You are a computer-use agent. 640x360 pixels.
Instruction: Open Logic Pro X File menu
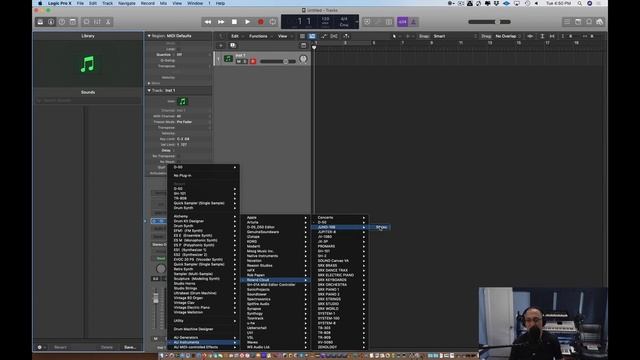click(x=80, y=3)
